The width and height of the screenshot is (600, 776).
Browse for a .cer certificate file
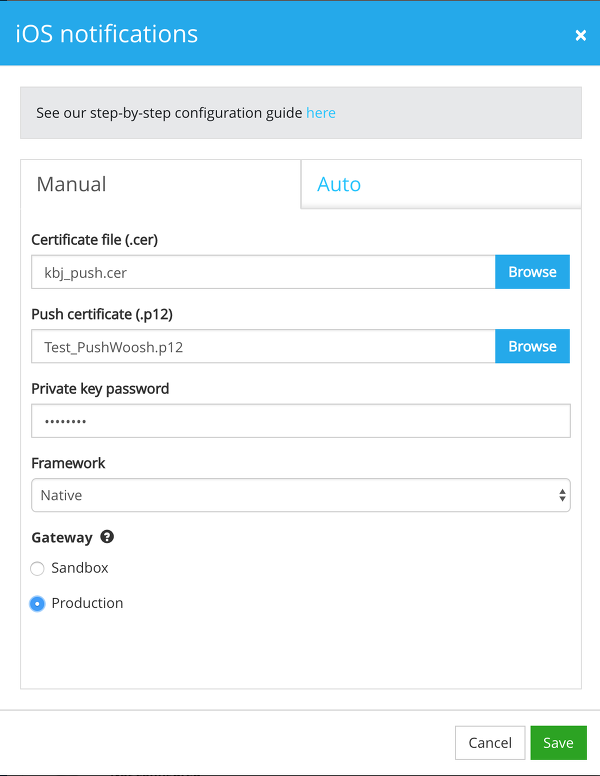(x=532, y=272)
